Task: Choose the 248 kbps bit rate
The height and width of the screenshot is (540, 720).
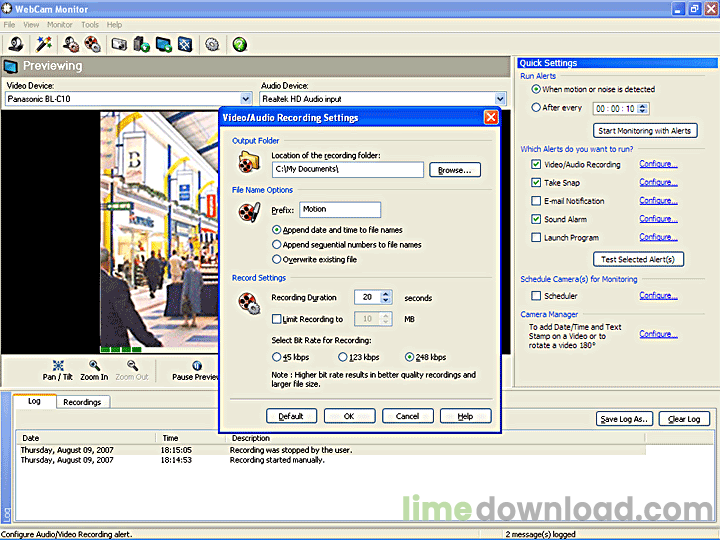Action: tap(409, 357)
